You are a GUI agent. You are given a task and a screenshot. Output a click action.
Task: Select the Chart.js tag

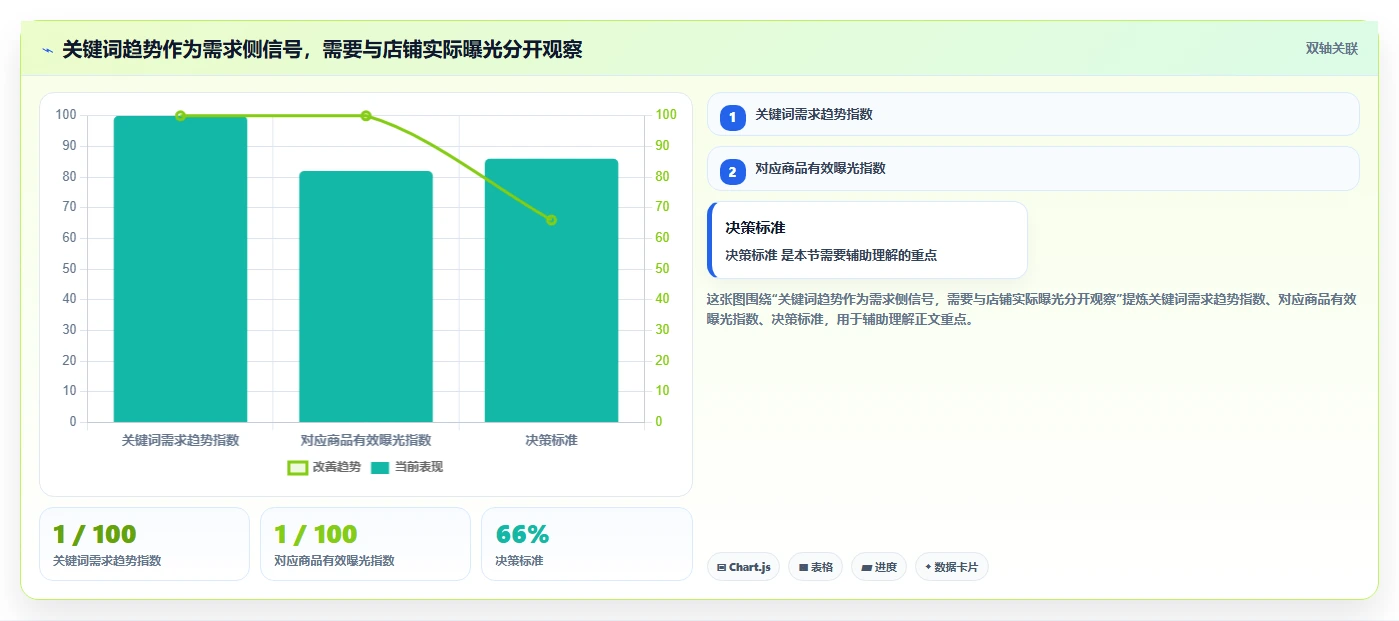(x=743, y=567)
